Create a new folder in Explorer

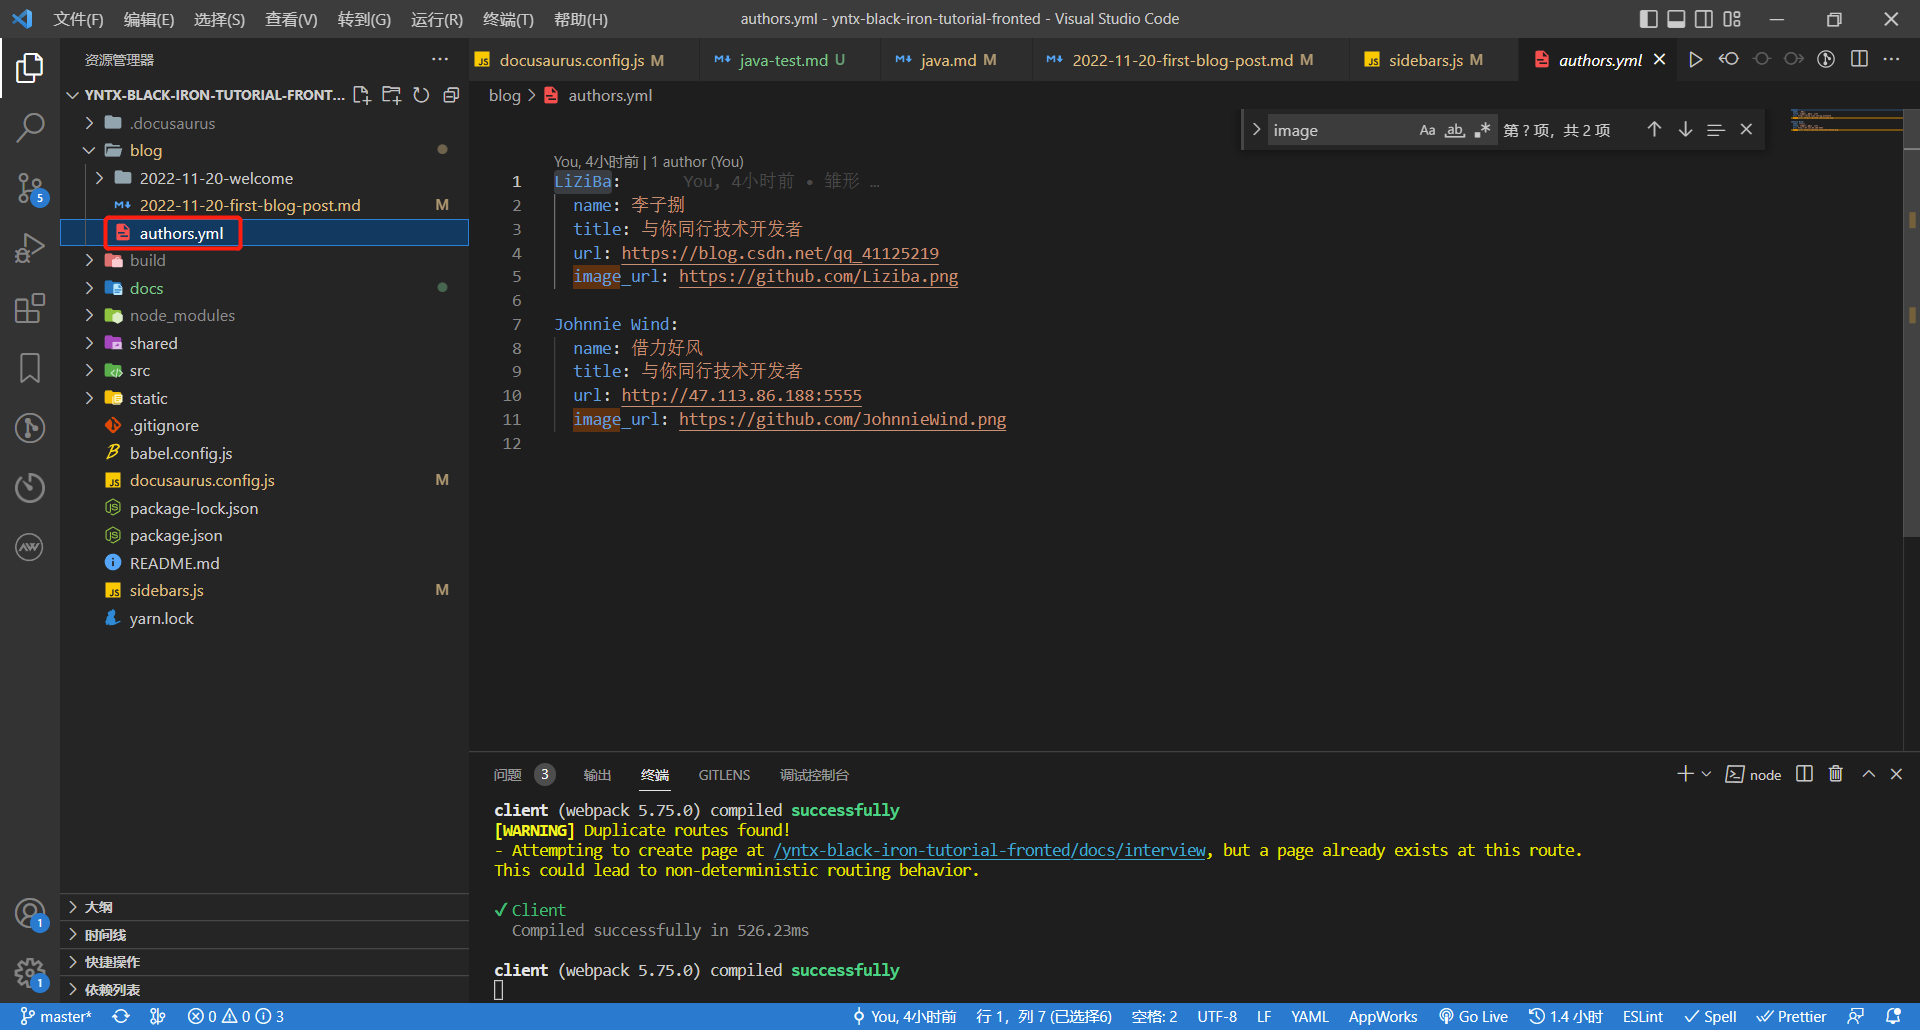(x=392, y=95)
